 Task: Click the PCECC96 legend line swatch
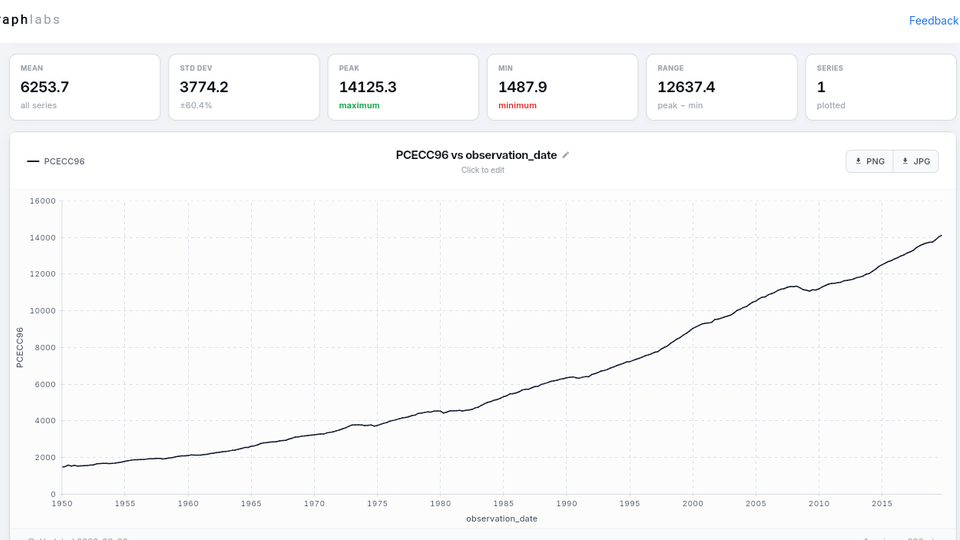click(33, 161)
